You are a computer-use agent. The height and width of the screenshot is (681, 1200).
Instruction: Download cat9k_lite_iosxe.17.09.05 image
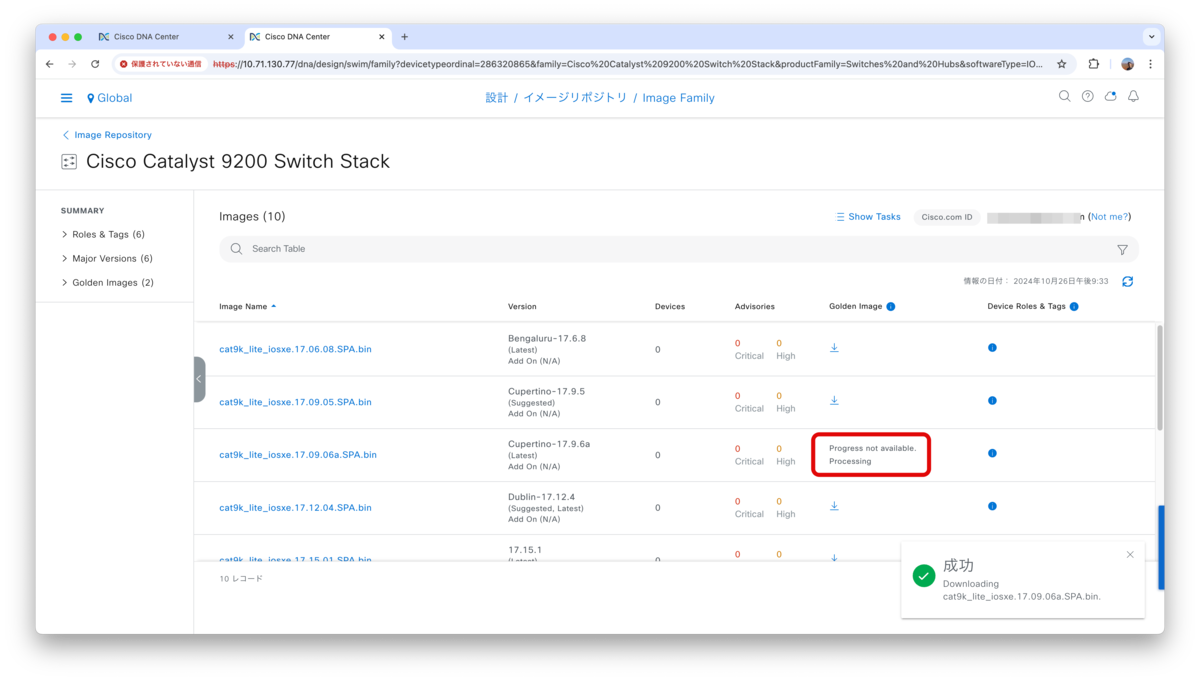point(834,401)
